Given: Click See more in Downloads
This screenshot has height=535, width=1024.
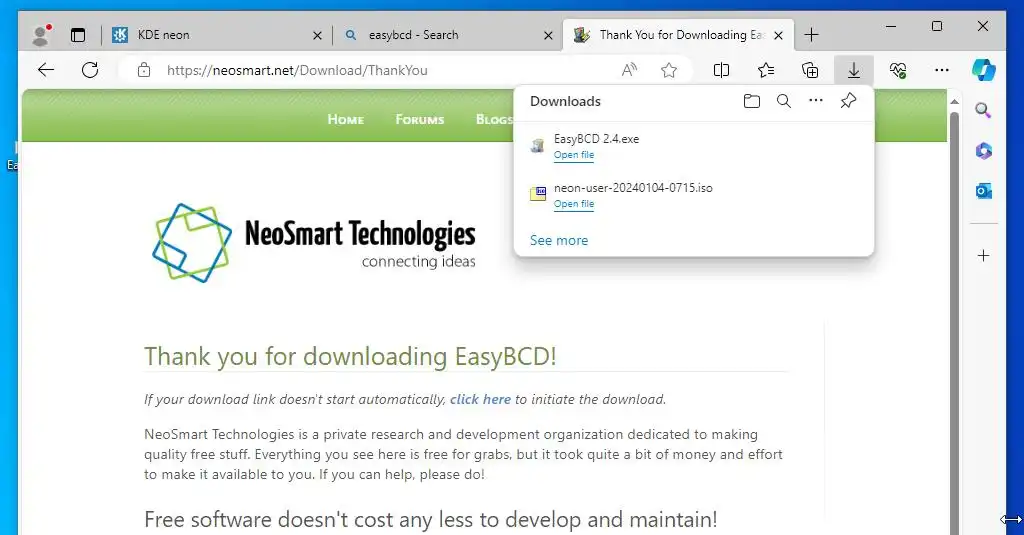Looking at the screenshot, I should click(559, 240).
